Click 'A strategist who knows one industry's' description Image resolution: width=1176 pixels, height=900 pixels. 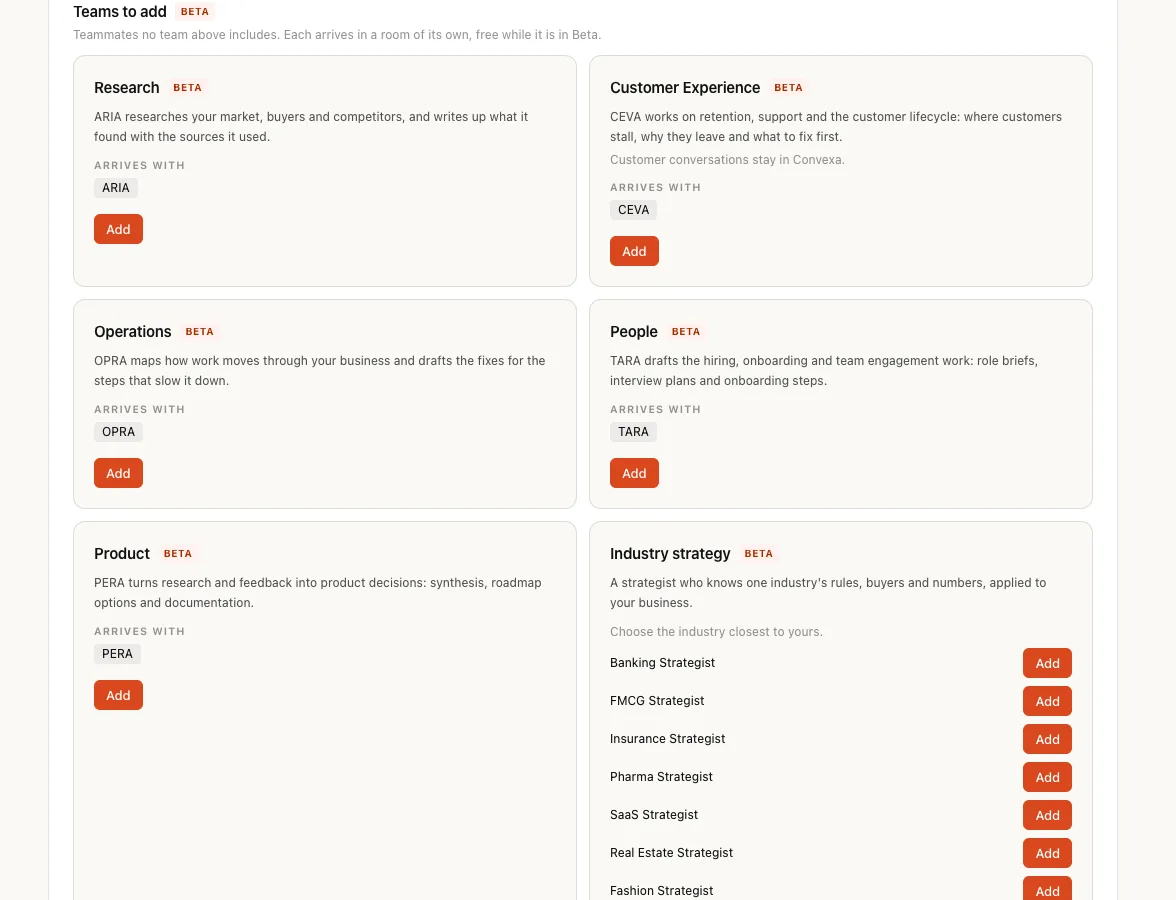(x=828, y=592)
